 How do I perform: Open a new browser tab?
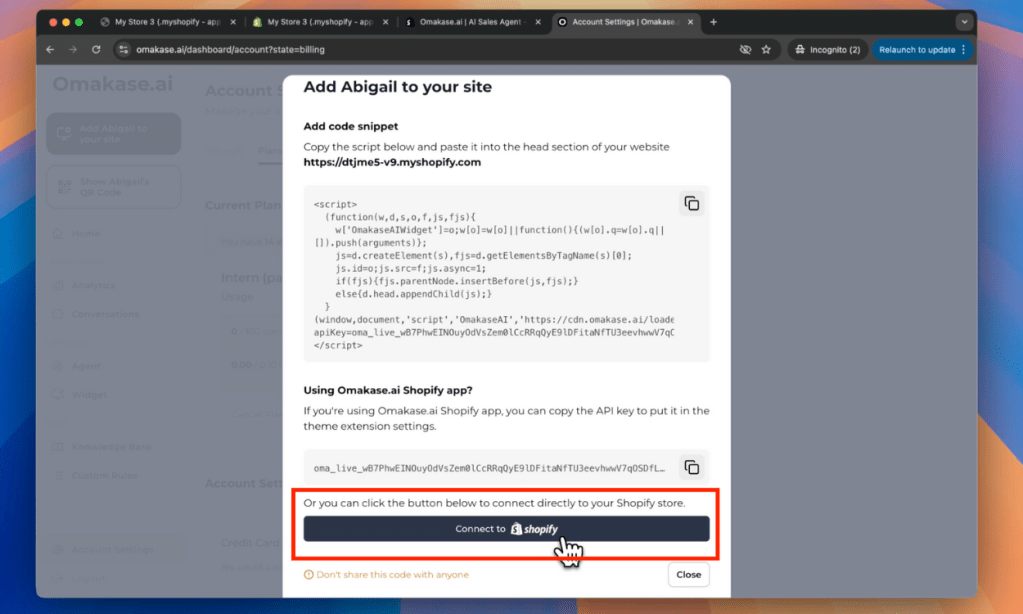[x=713, y=22]
